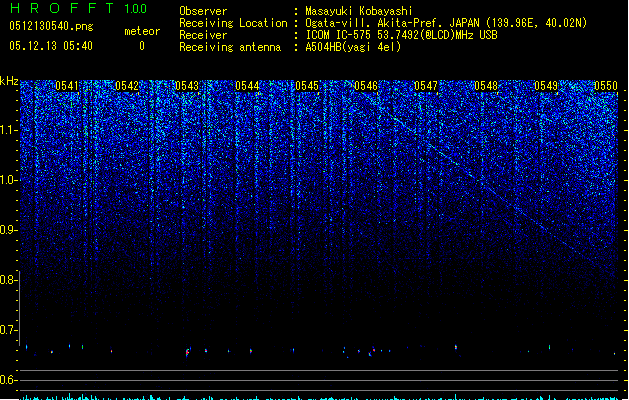
Task: Click the 1.0 frequency axis label
Action: [x=8, y=180]
